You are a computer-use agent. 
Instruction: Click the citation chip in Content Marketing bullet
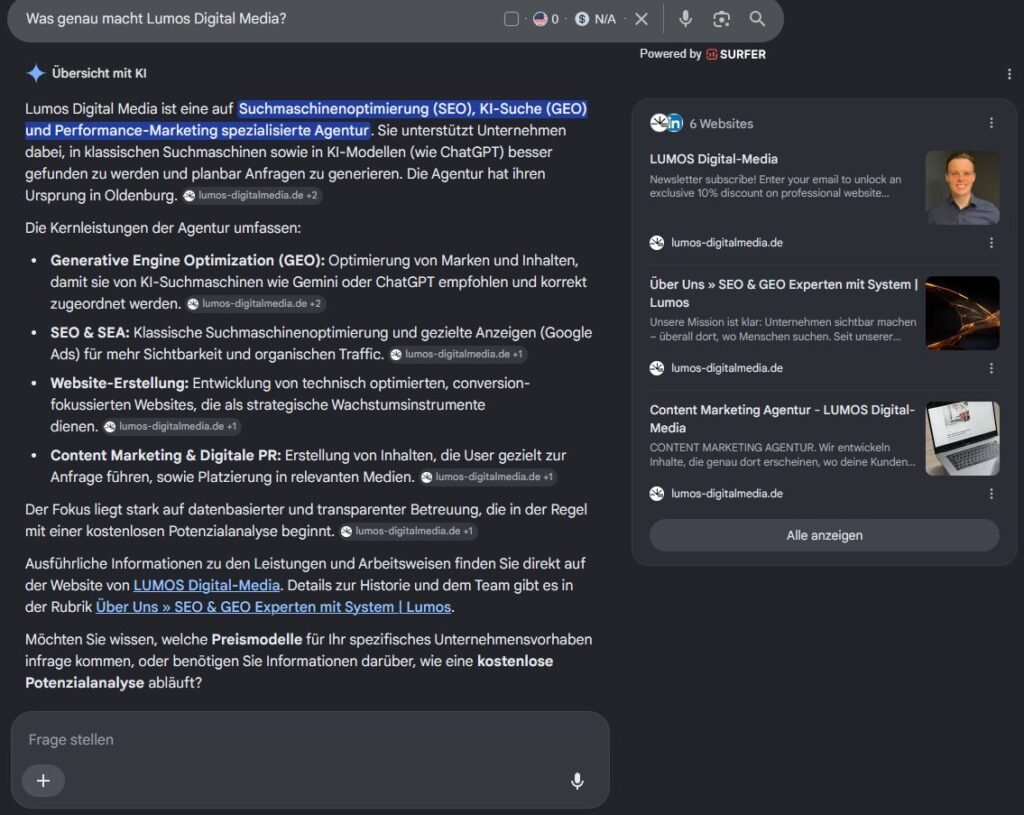coord(488,477)
